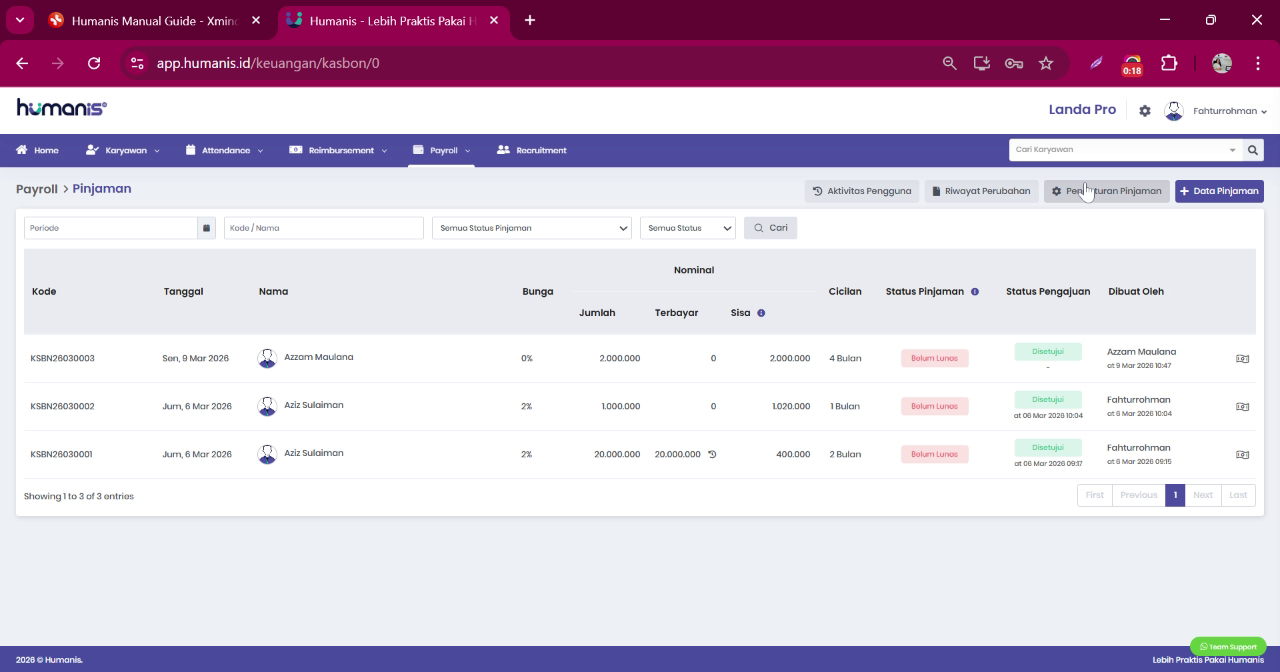Click Next pagination button
Image resolution: width=1280 pixels, height=672 pixels.
pos(1203,495)
